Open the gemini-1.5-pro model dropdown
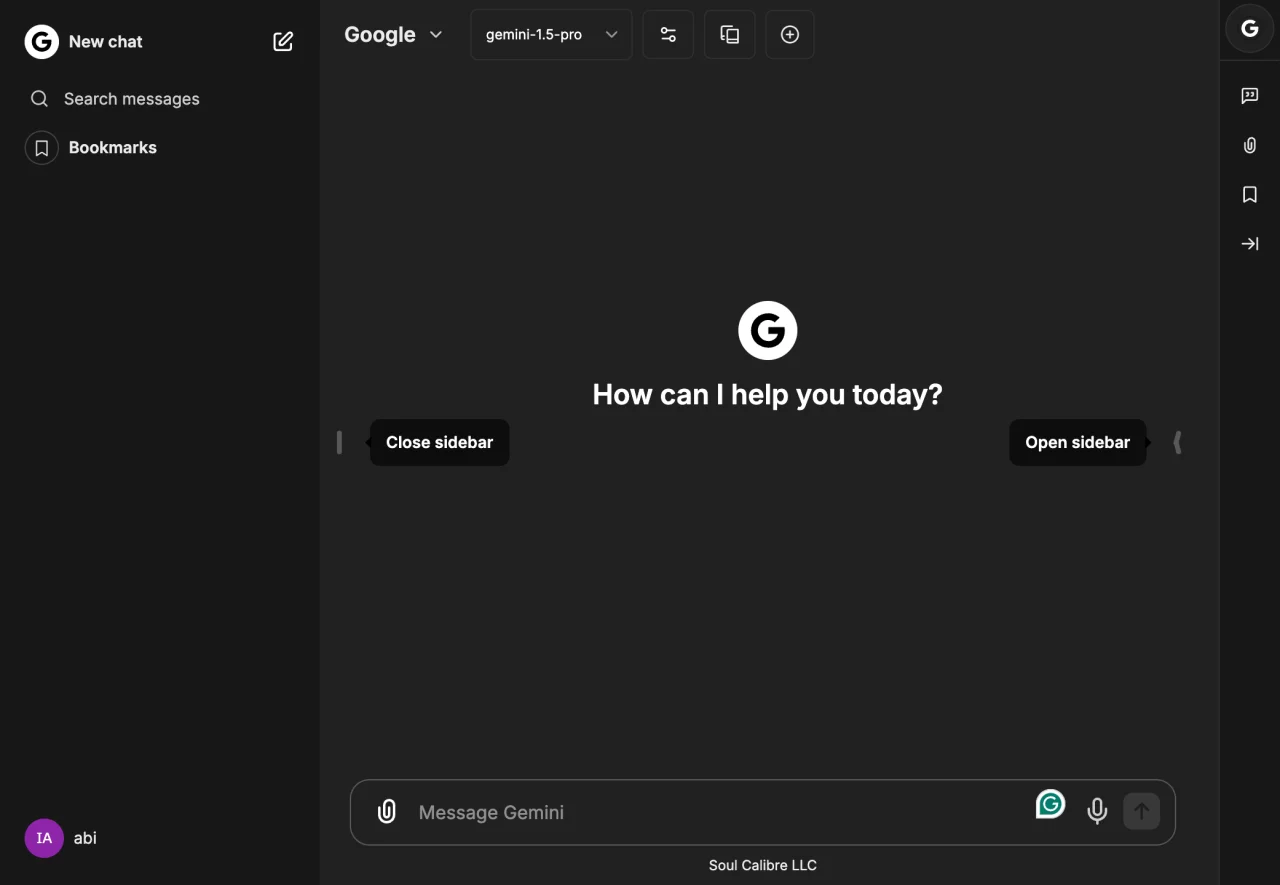 click(551, 34)
